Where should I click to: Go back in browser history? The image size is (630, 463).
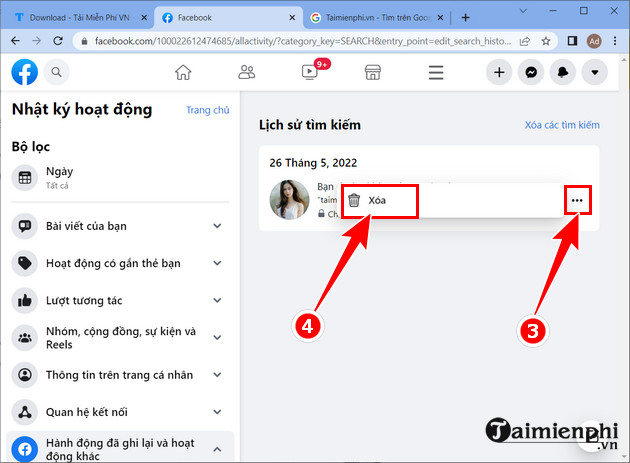(x=15, y=41)
